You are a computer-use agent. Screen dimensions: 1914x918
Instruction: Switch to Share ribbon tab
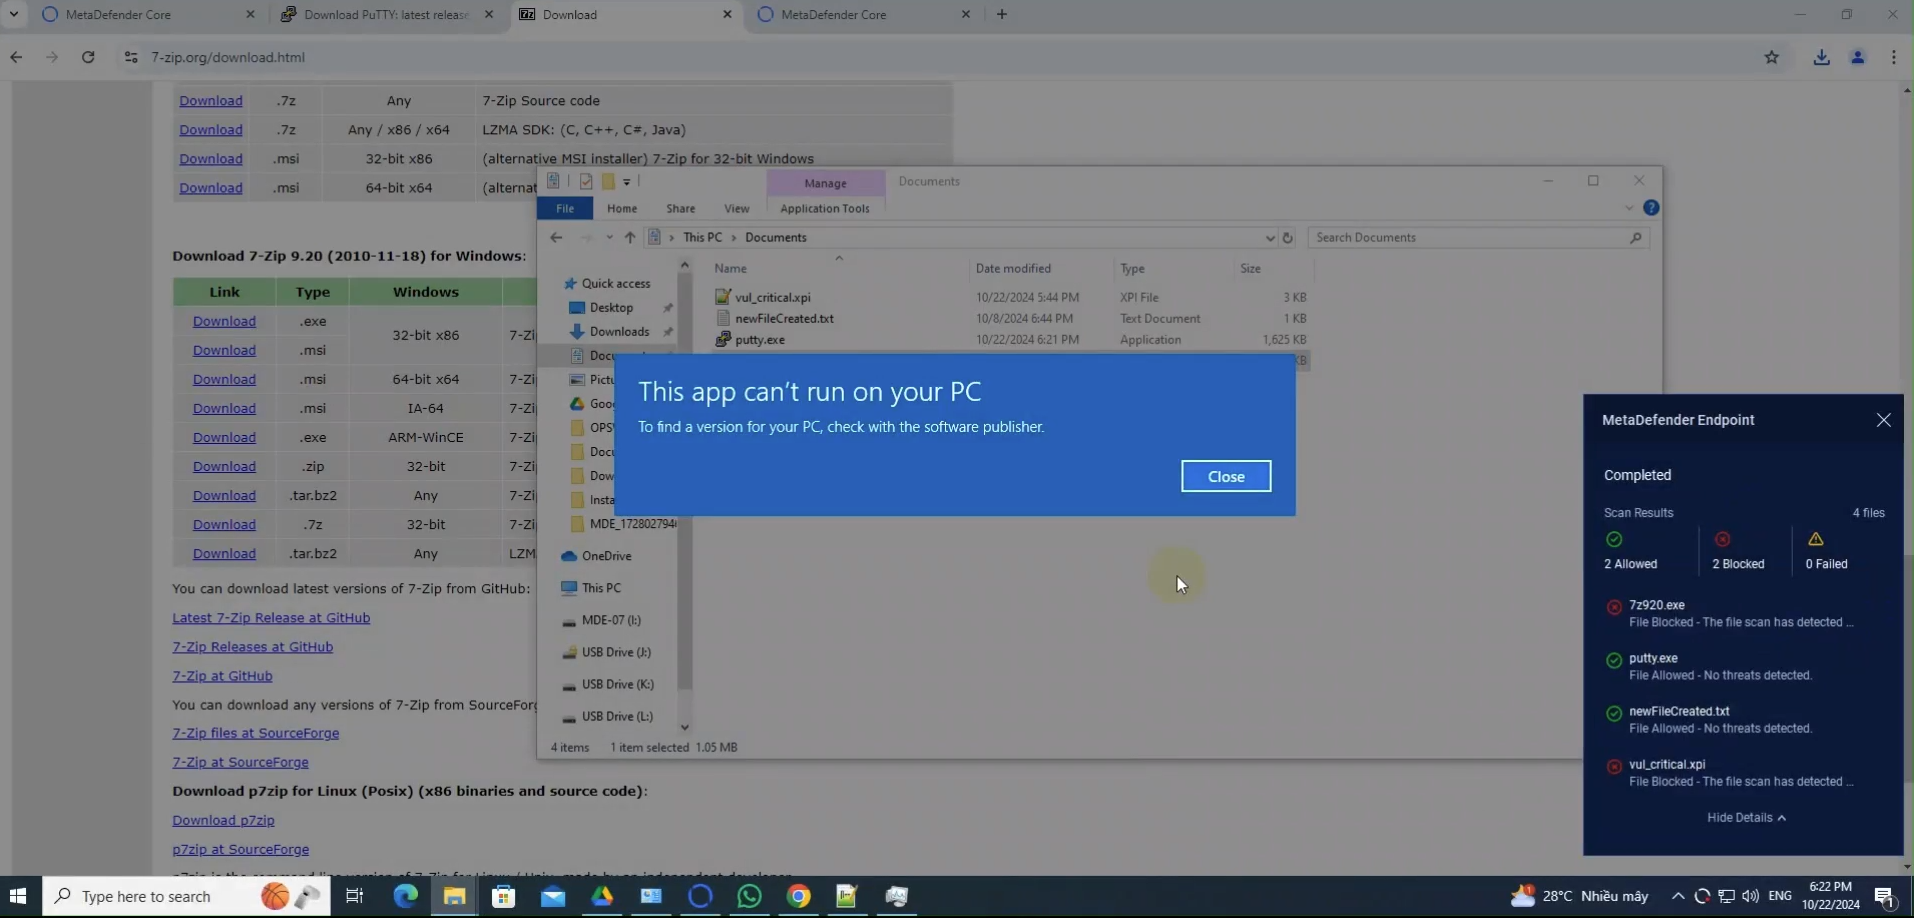pos(680,208)
